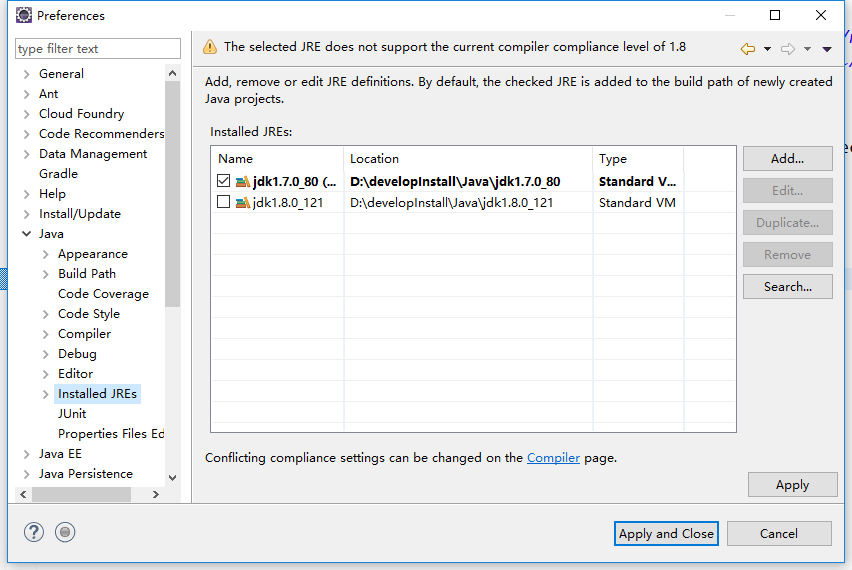The image size is (852, 570).
Task: Click the Edit... button
Action: pos(787,191)
